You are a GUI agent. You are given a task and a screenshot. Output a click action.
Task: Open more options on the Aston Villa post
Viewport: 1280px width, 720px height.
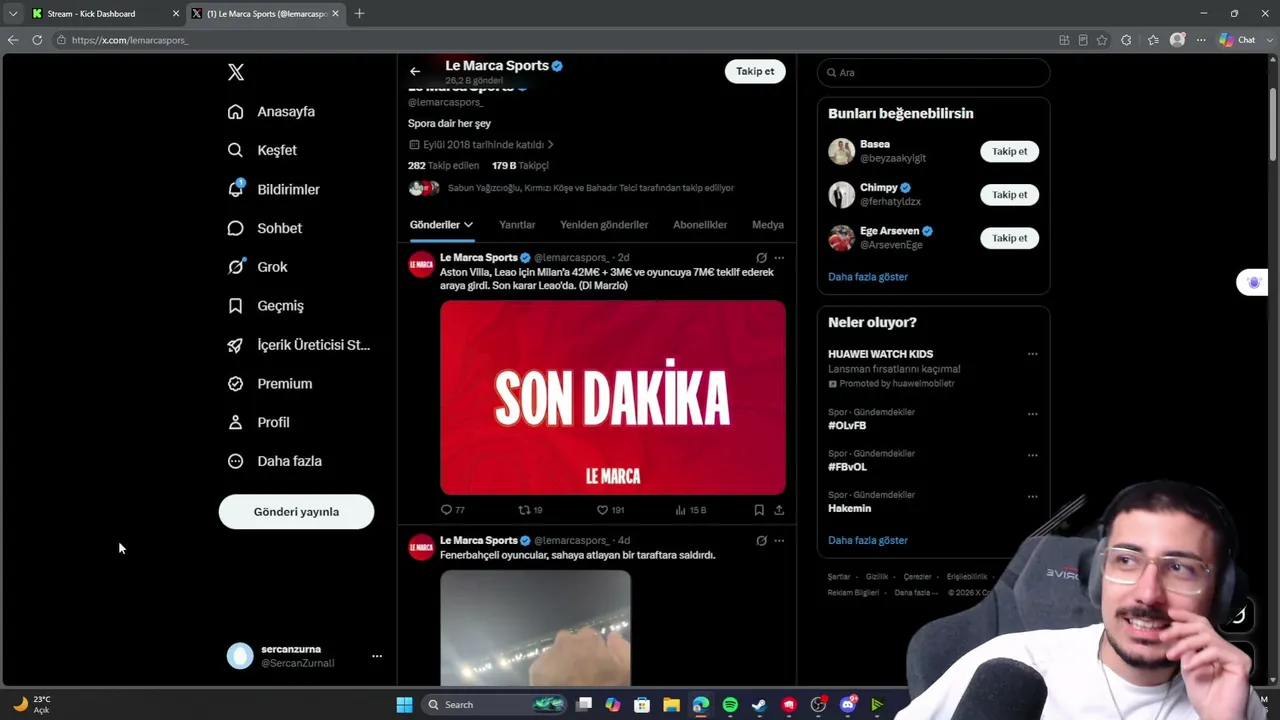click(x=779, y=258)
